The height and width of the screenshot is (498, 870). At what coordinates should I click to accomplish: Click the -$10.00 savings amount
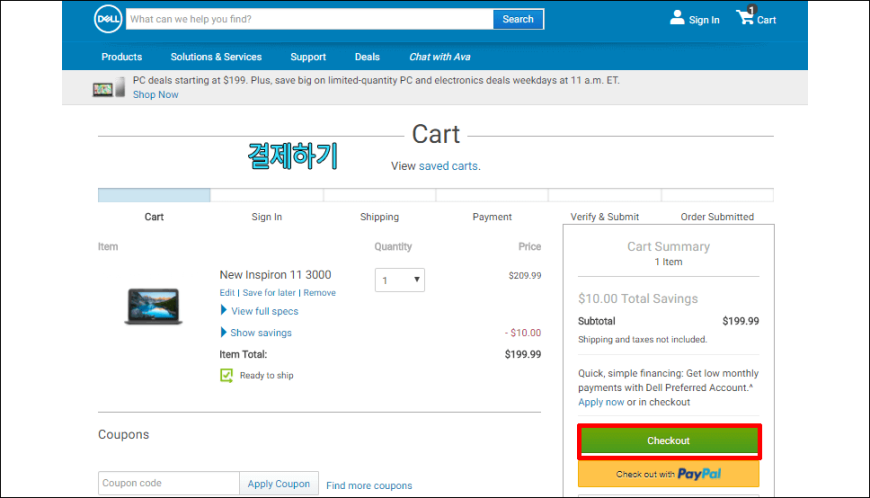(523, 333)
